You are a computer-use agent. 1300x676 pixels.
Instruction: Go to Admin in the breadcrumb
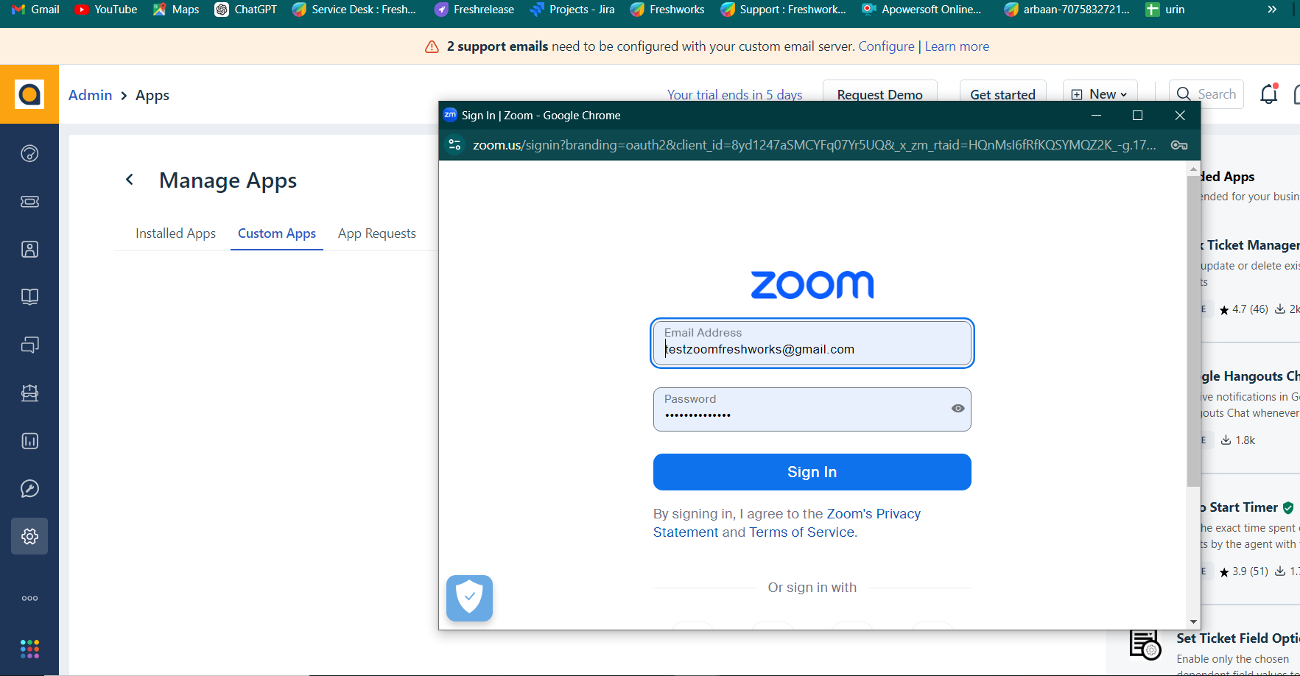(90, 95)
